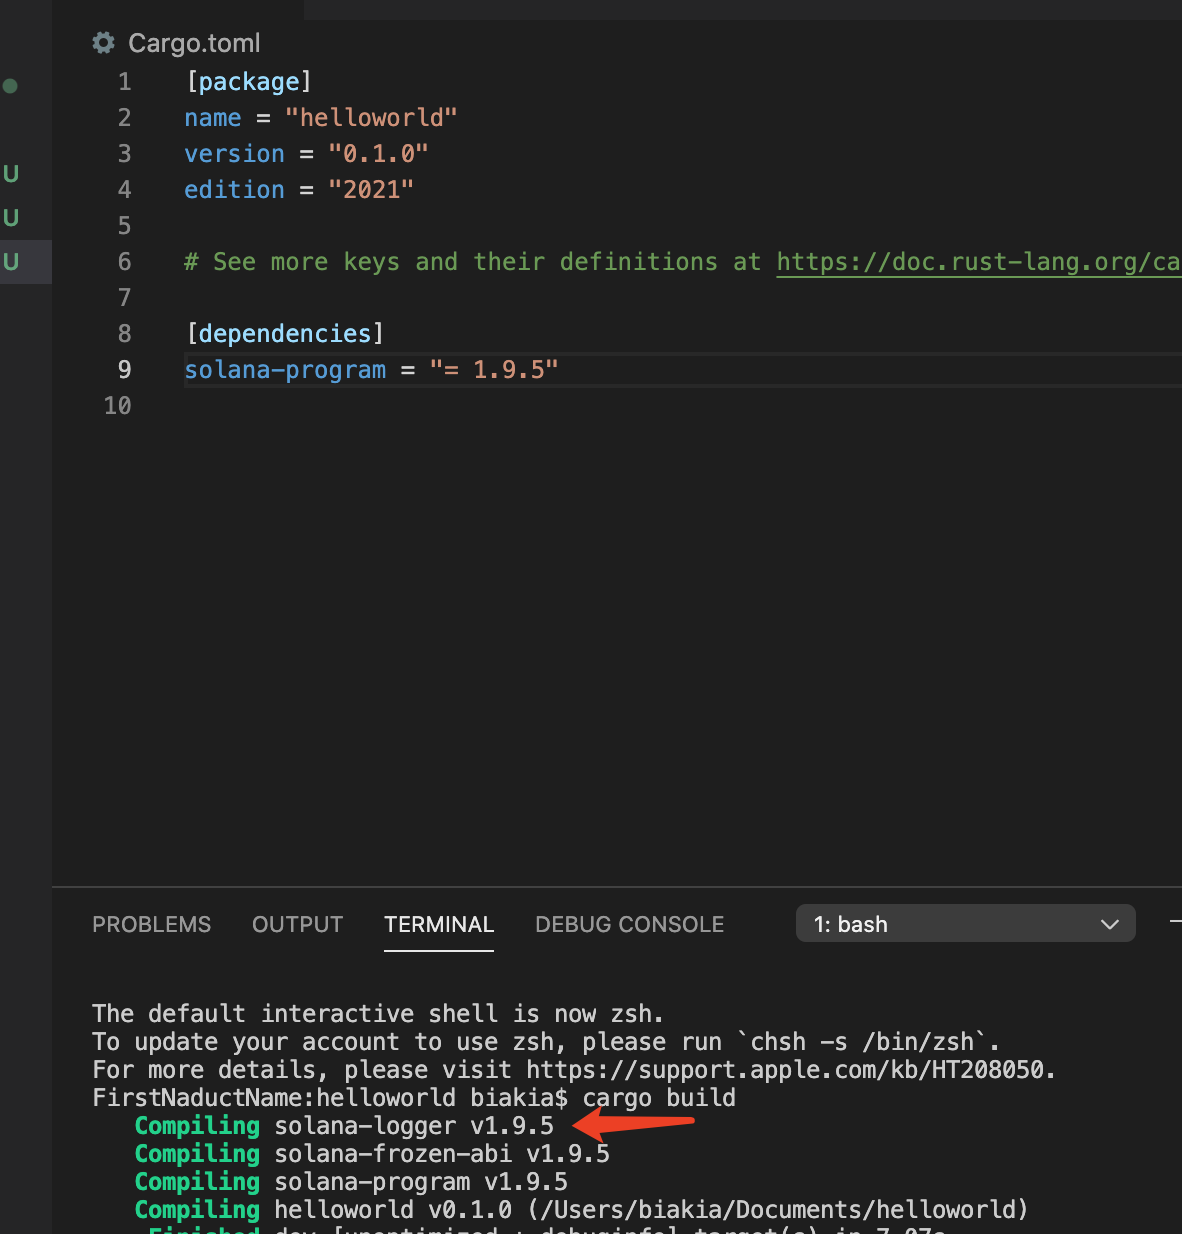
Task: Click the "0.1.0" version value
Action: point(378,154)
